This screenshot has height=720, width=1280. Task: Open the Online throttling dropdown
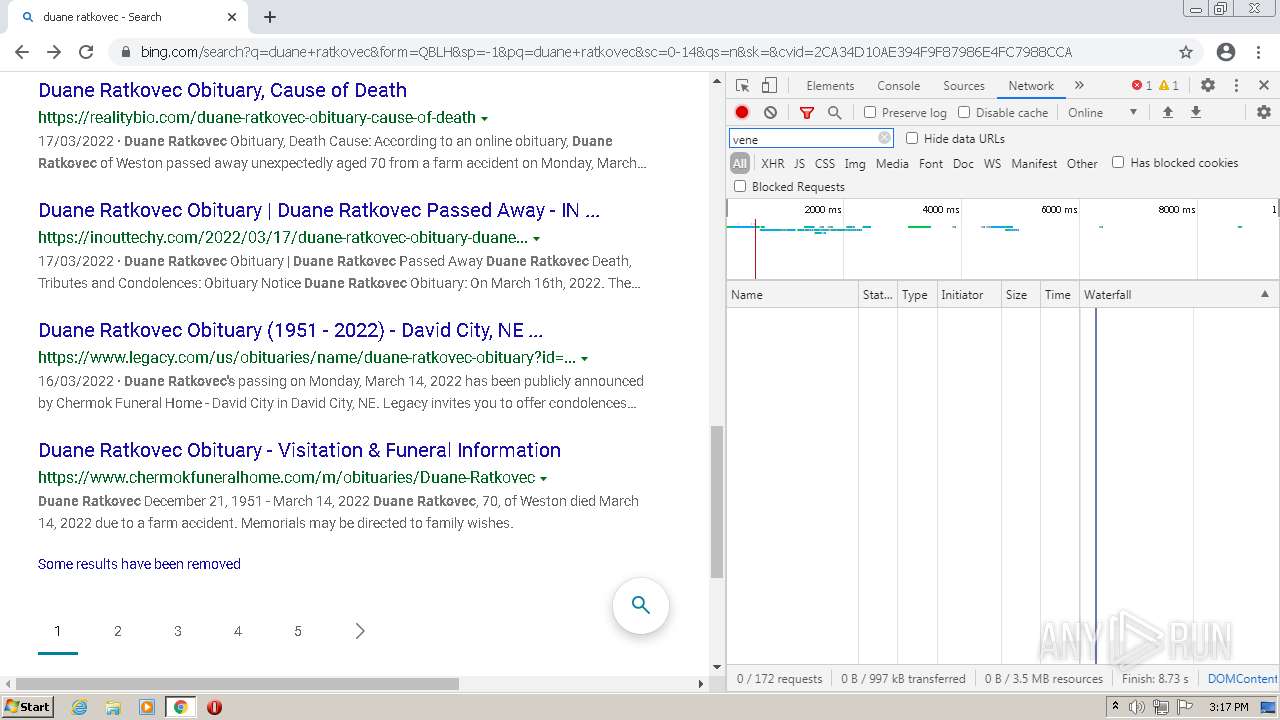[1103, 113]
